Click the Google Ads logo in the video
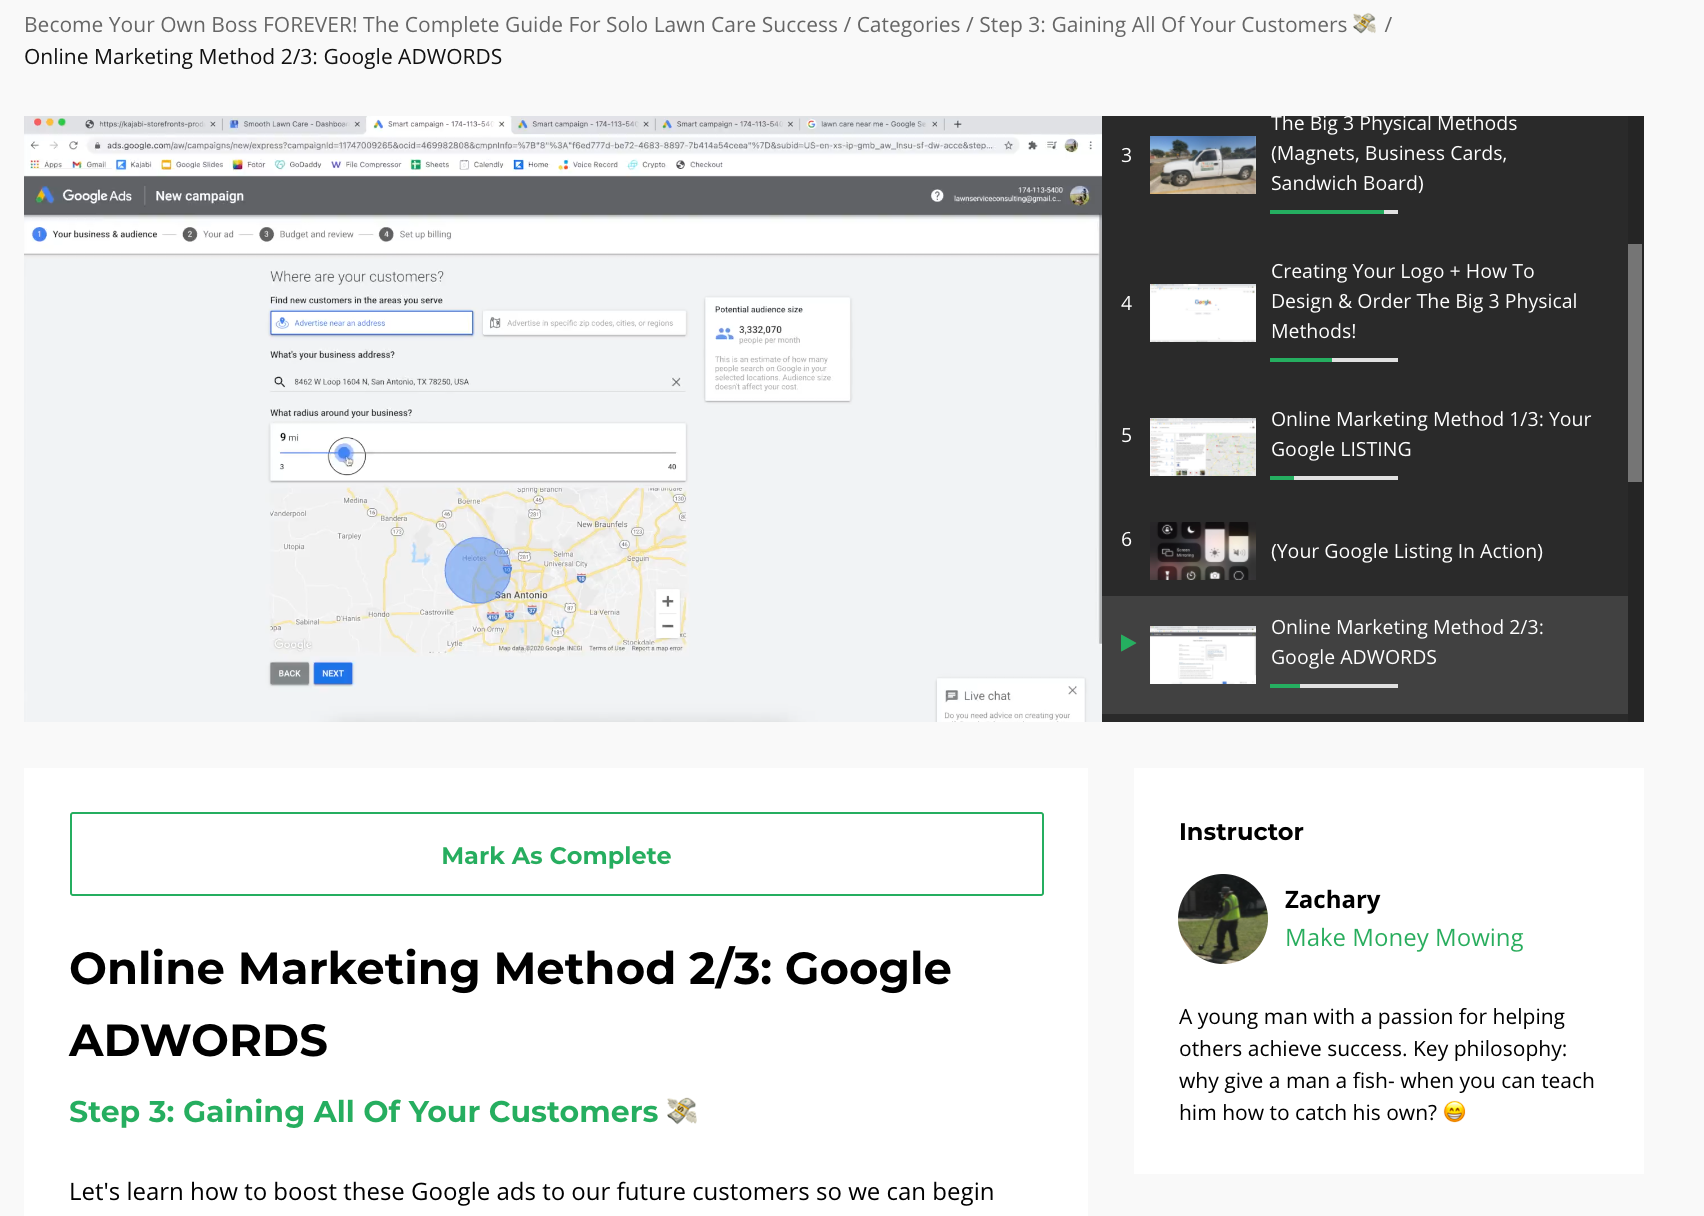Viewport: 1704px width, 1216px height. (84, 196)
